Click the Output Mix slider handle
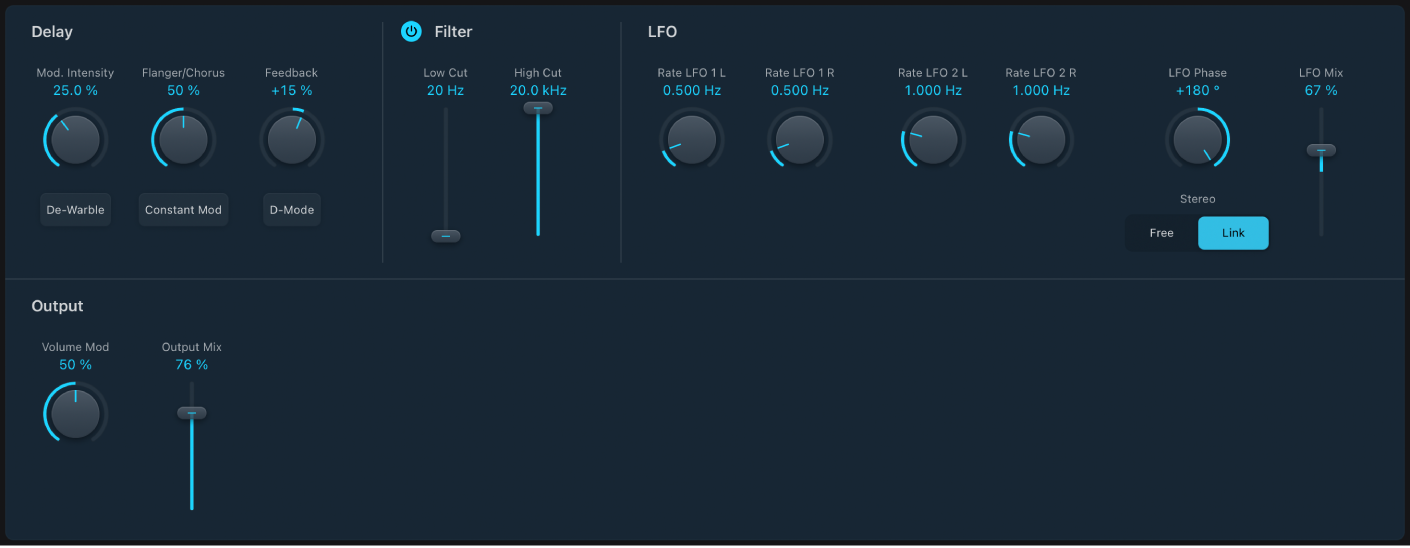This screenshot has height=548, width=1410. pyautogui.click(x=192, y=413)
